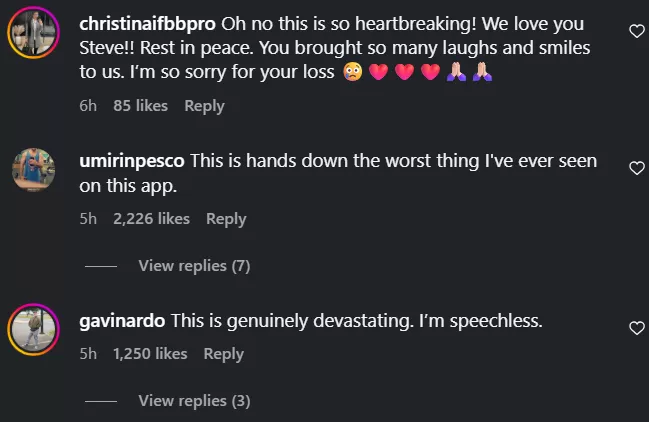View the 85 likes on christinaifbbpro's comment
649x422 pixels.
(140, 106)
